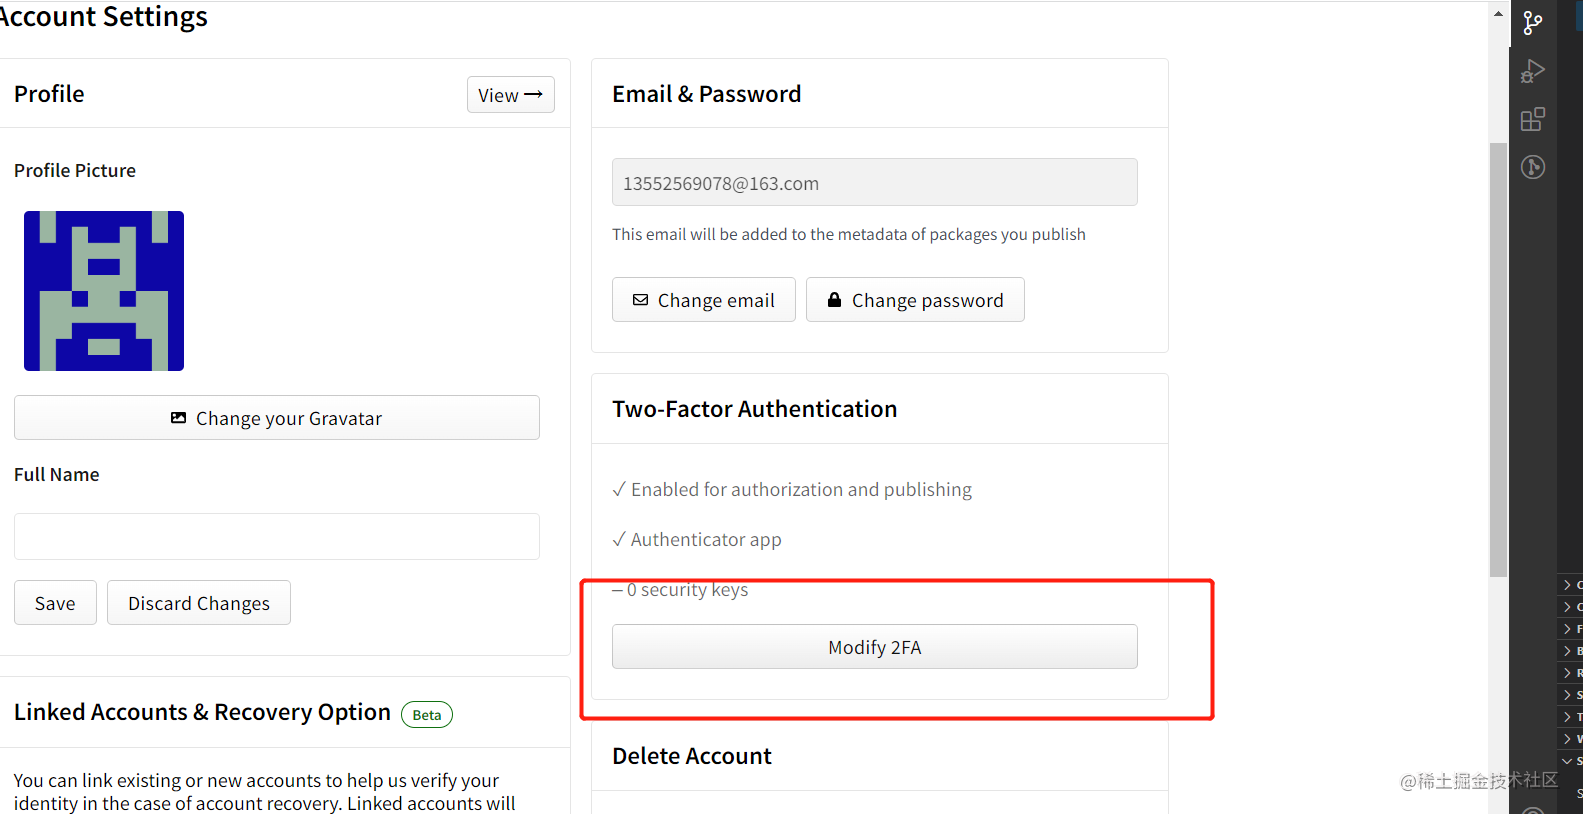Click 'Enabled for authorization and publishing' text
Image resolution: width=1583 pixels, height=814 pixels.
[x=801, y=489]
